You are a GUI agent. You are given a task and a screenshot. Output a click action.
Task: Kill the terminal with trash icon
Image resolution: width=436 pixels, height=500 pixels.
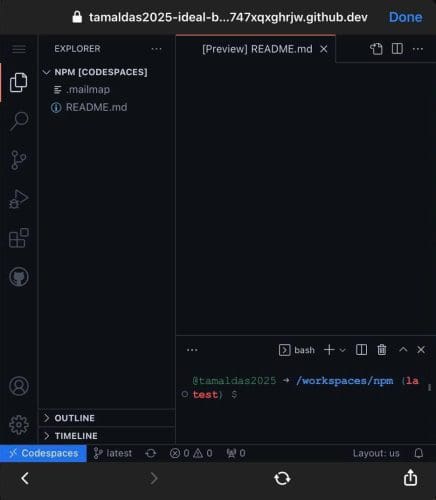coord(382,350)
